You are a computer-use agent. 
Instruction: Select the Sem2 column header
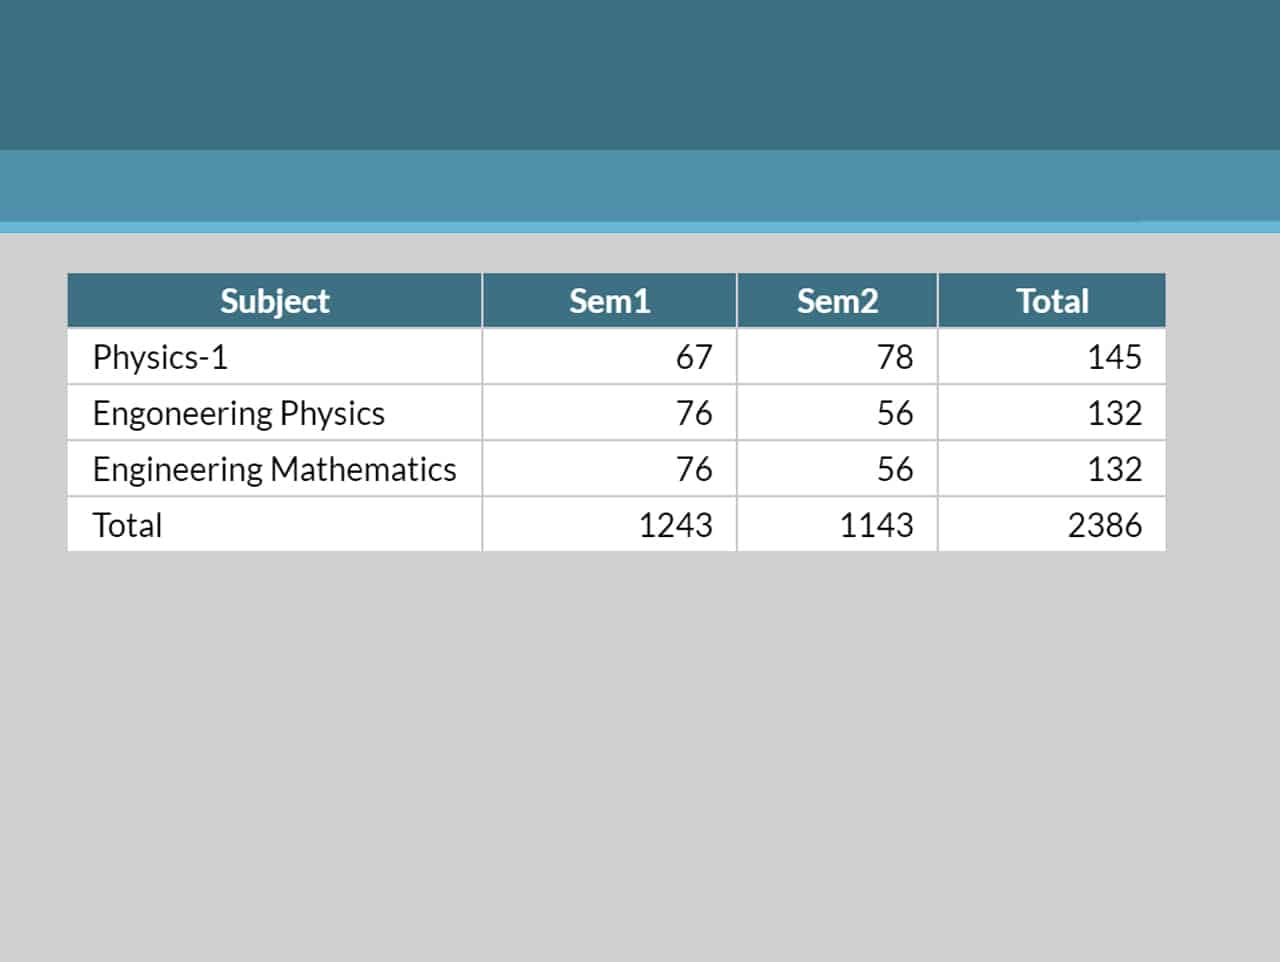click(x=837, y=300)
